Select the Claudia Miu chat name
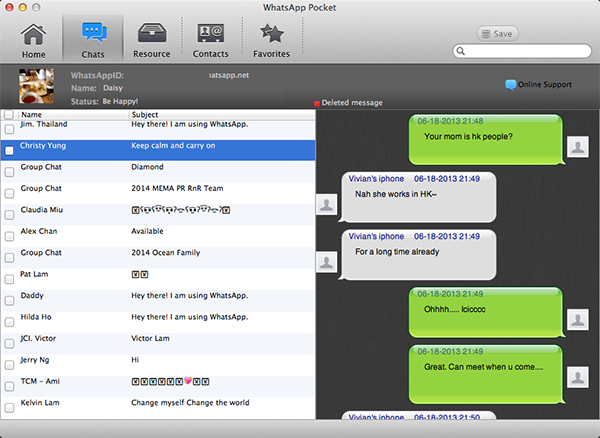 click(41, 210)
